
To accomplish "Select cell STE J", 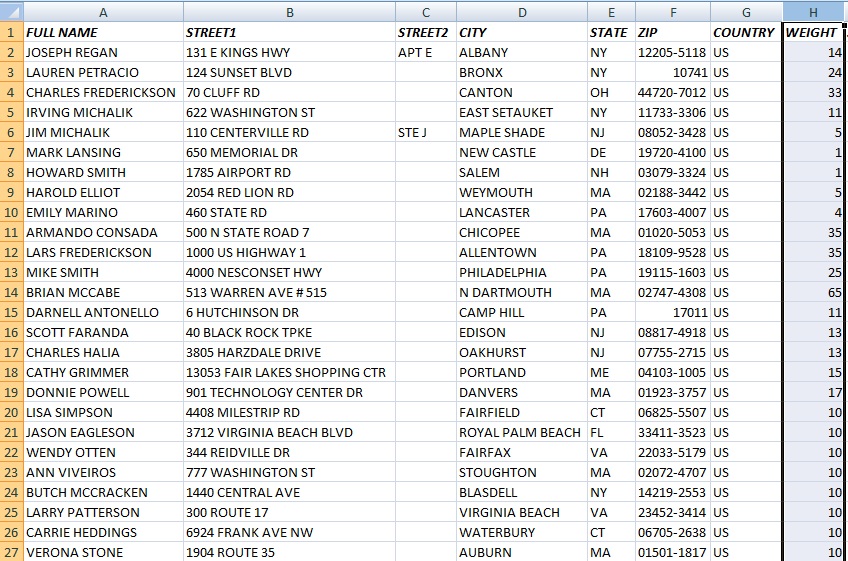I will point(426,133).
